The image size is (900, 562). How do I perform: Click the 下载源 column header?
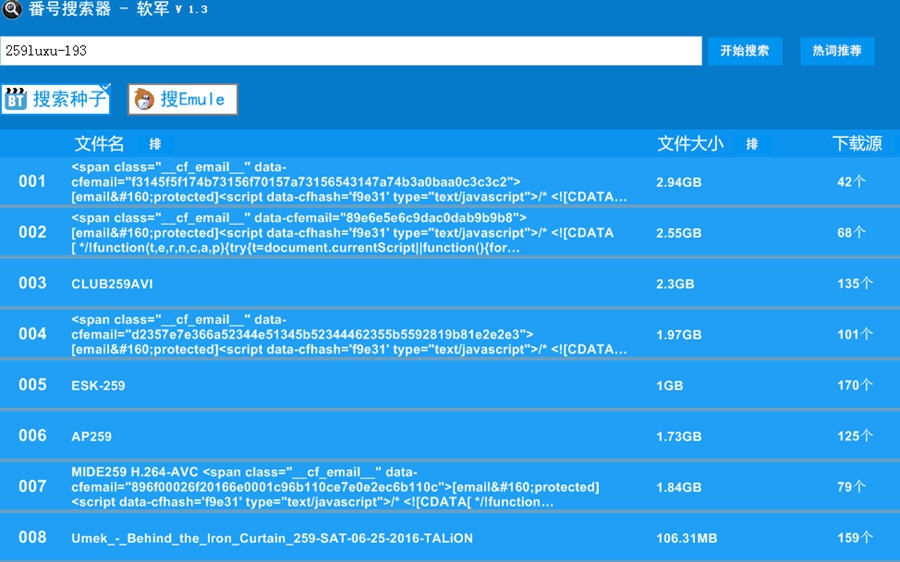point(857,144)
